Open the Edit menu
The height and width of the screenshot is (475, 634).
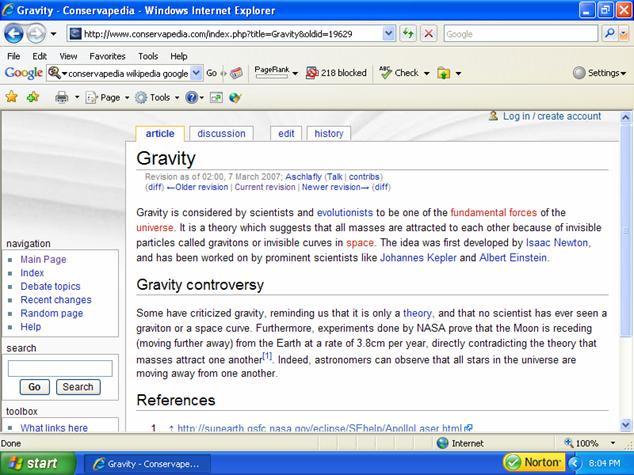click(40, 56)
